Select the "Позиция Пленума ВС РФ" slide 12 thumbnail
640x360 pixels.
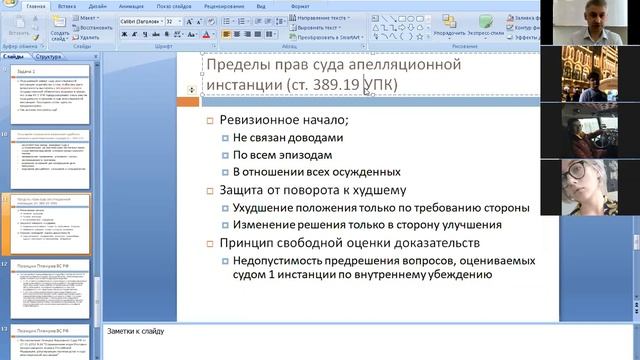point(50,289)
